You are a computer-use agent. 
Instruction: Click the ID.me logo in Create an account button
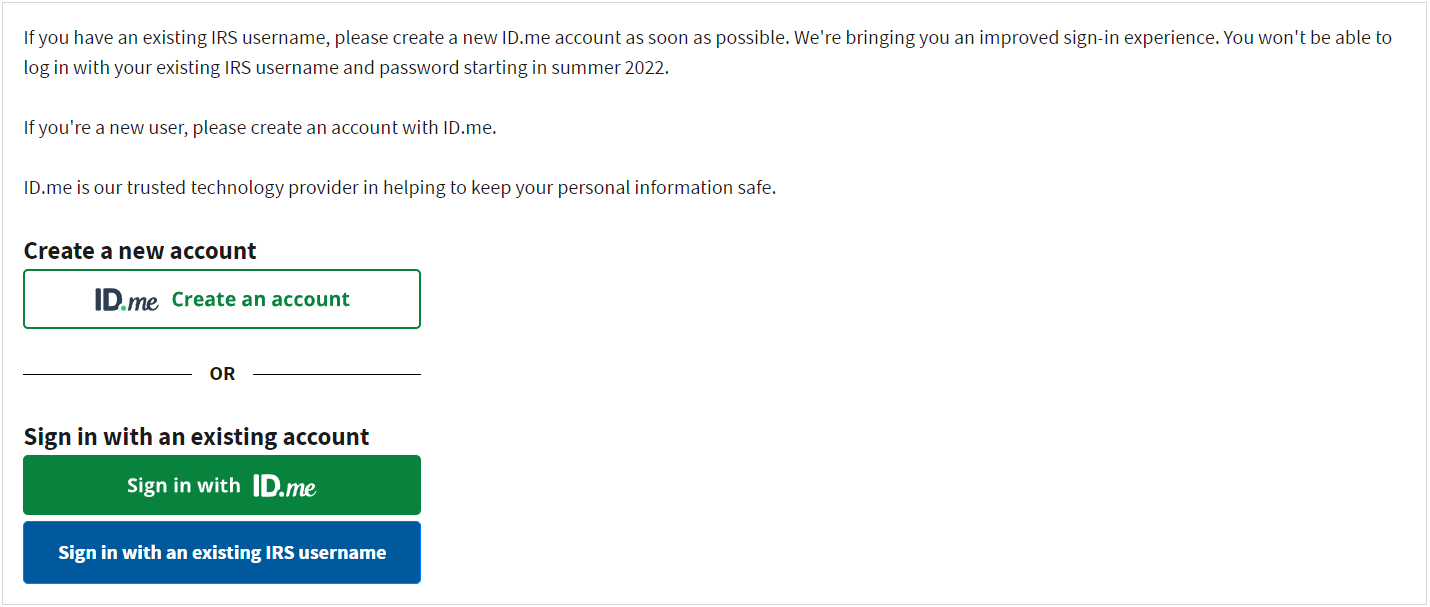click(127, 299)
